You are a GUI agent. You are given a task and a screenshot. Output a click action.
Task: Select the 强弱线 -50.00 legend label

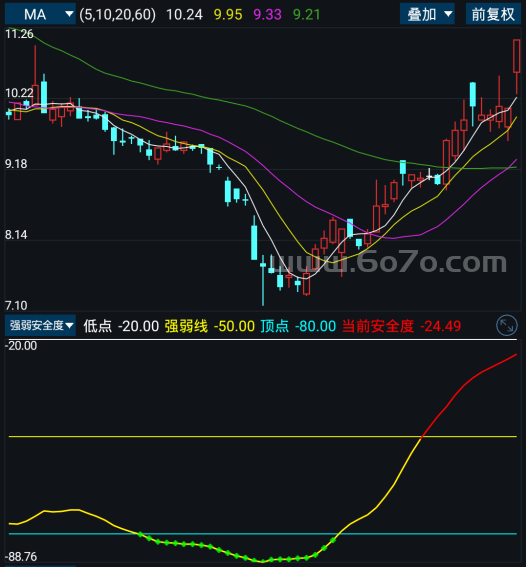pos(210,326)
